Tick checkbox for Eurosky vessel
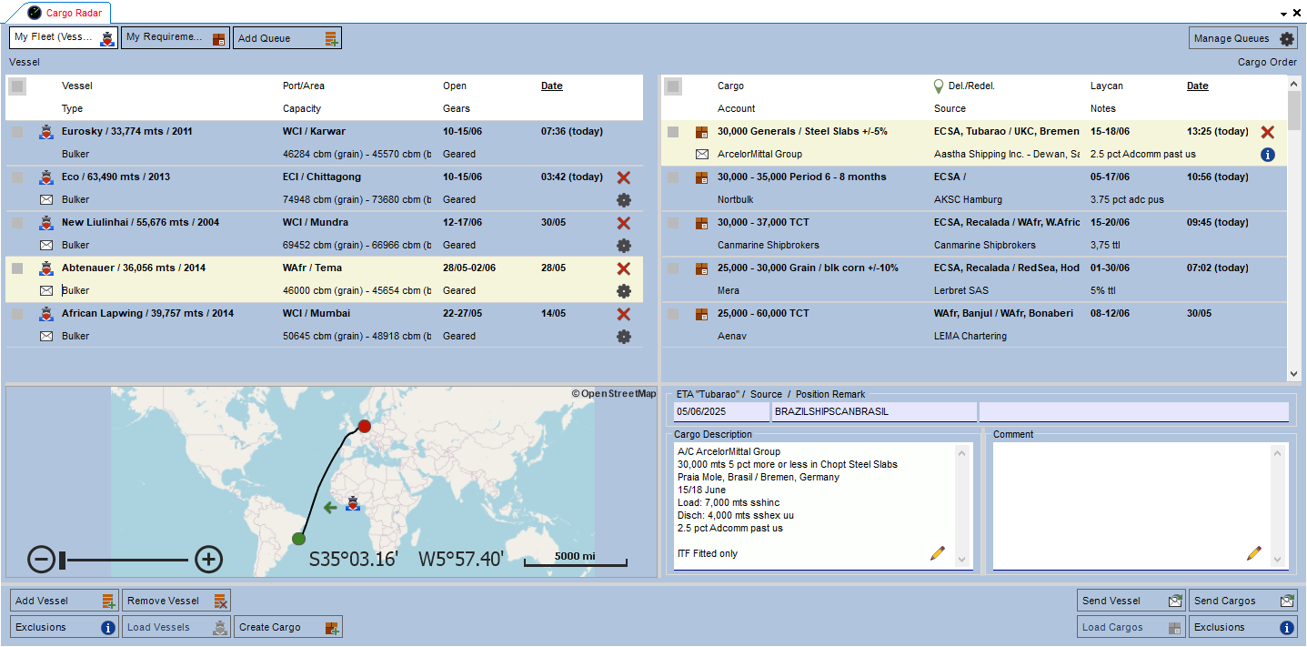 point(17,132)
